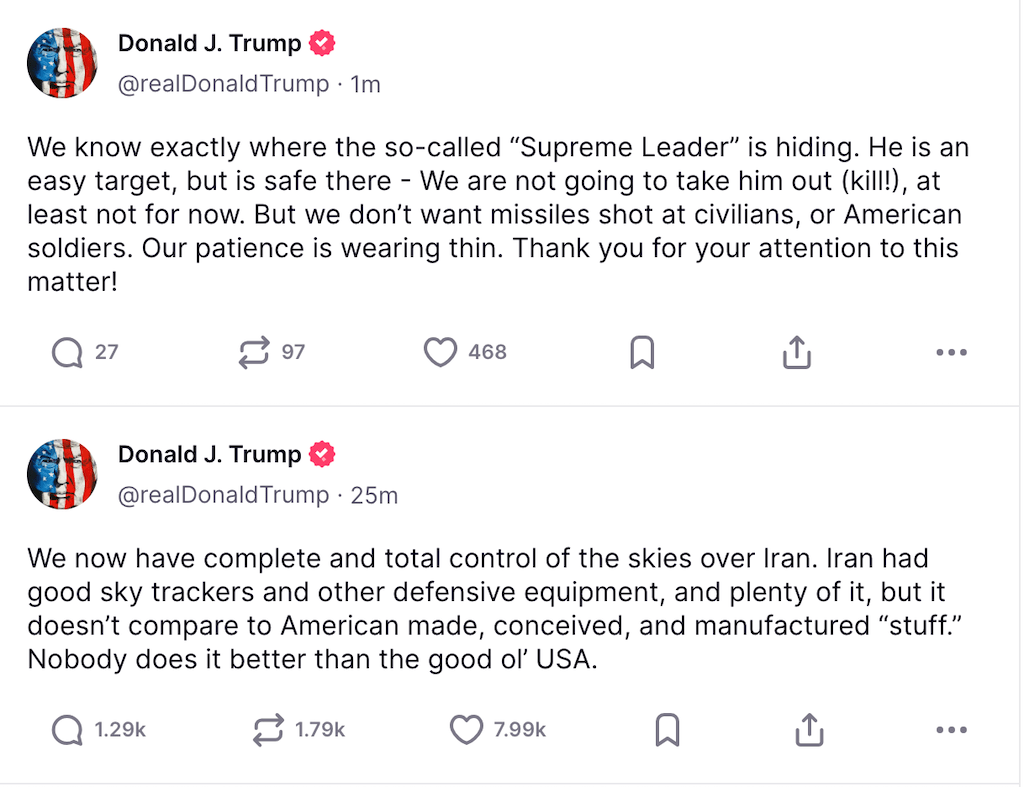This screenshot has width=1024, height=787.
Task: Share the skies over Iran post
Action: click(808, 730)
